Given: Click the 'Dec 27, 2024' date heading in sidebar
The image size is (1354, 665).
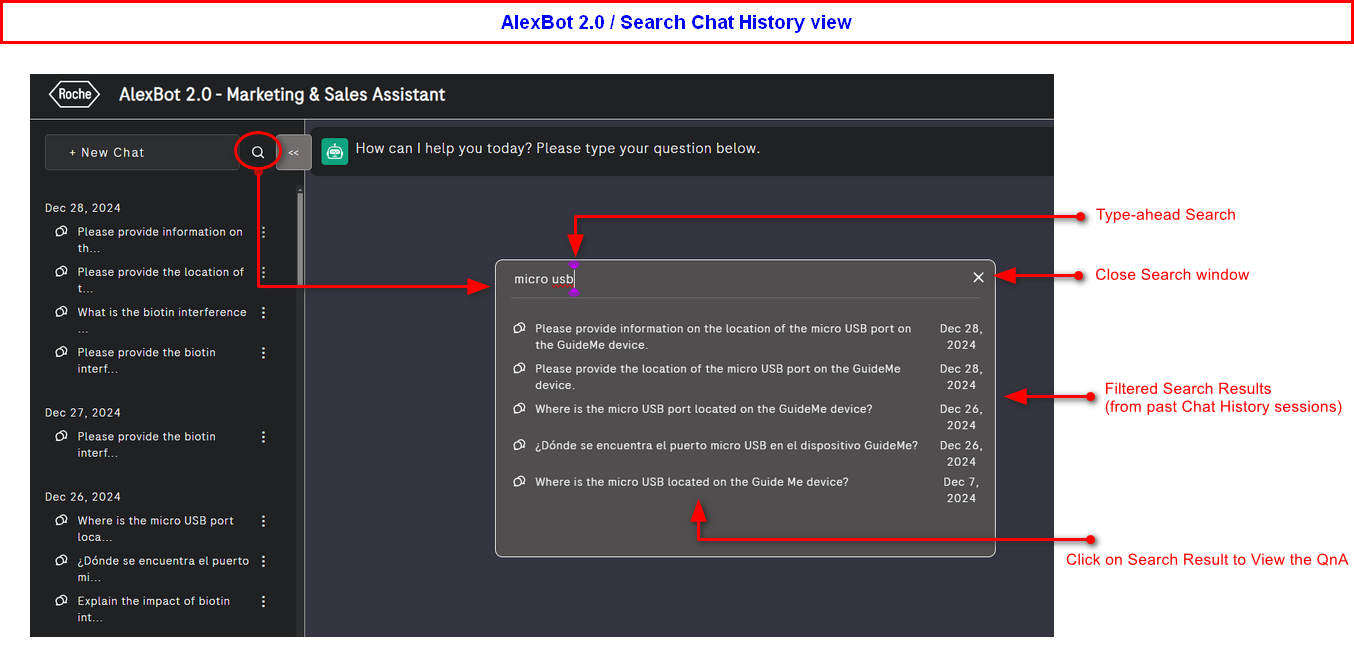Looking at the screenshot, I should tap(83, 412).
